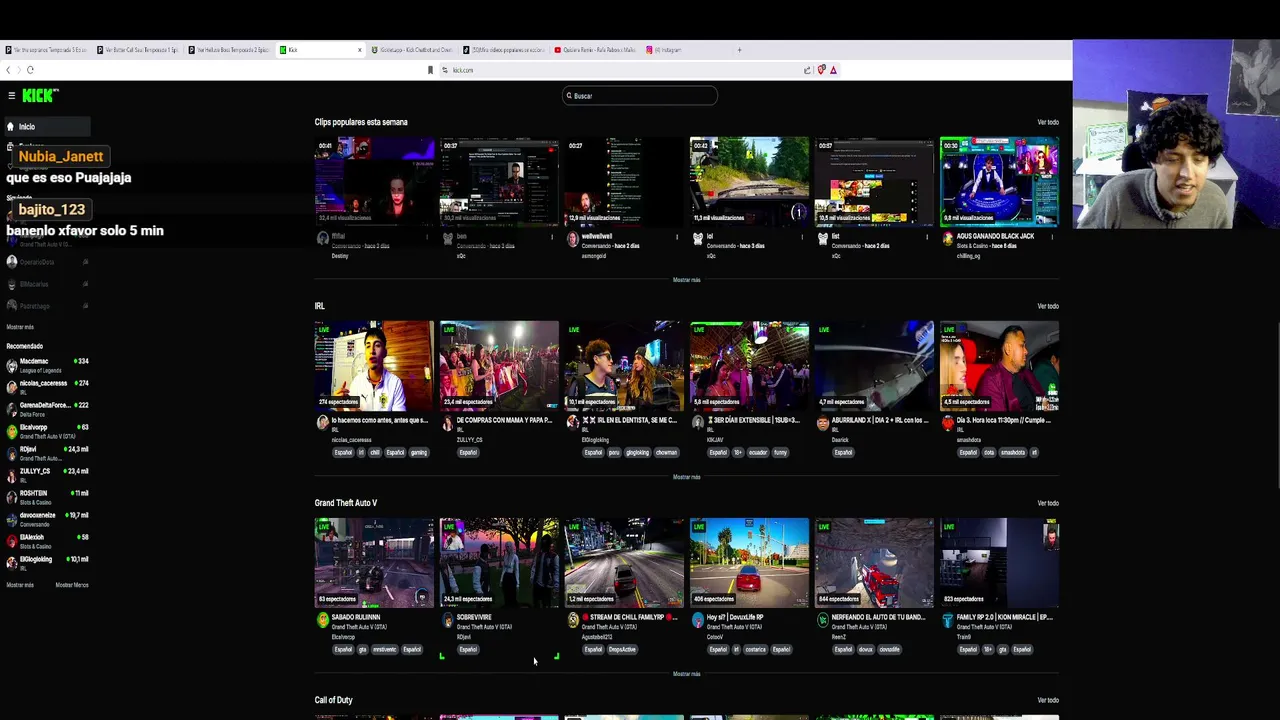Open nicolas_caceresss IRL live stream thumbnail
Screen dimensions: 1280x720
tap(374, 366)
